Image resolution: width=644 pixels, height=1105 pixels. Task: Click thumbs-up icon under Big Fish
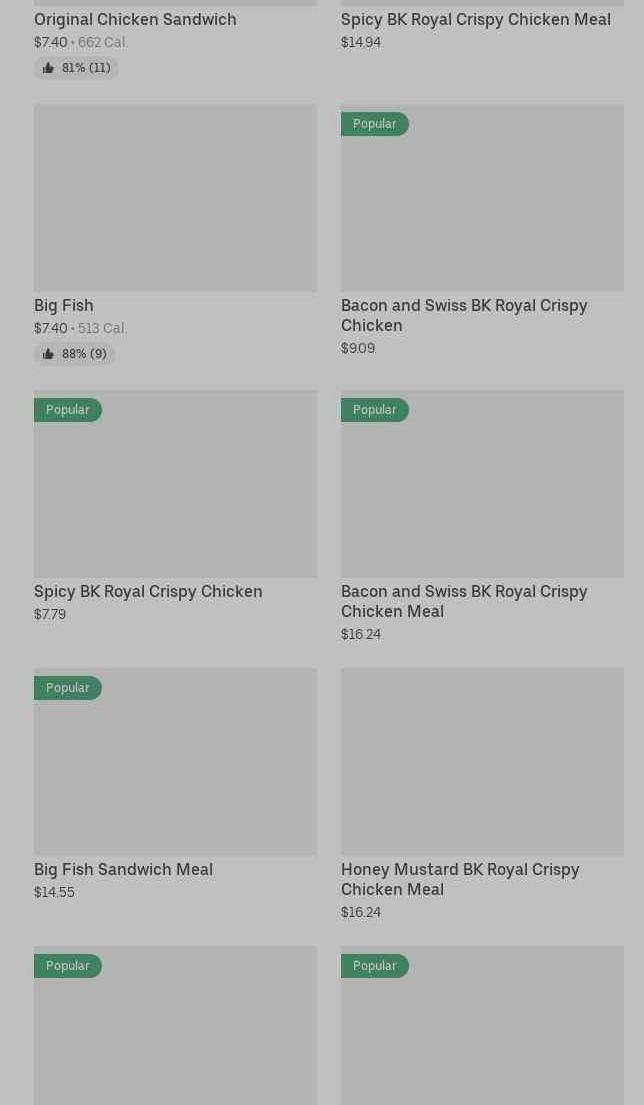point(48,354)
